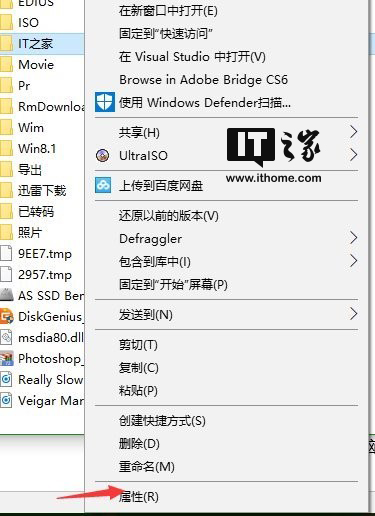Click the Pr folder icon

coord(6,86)
